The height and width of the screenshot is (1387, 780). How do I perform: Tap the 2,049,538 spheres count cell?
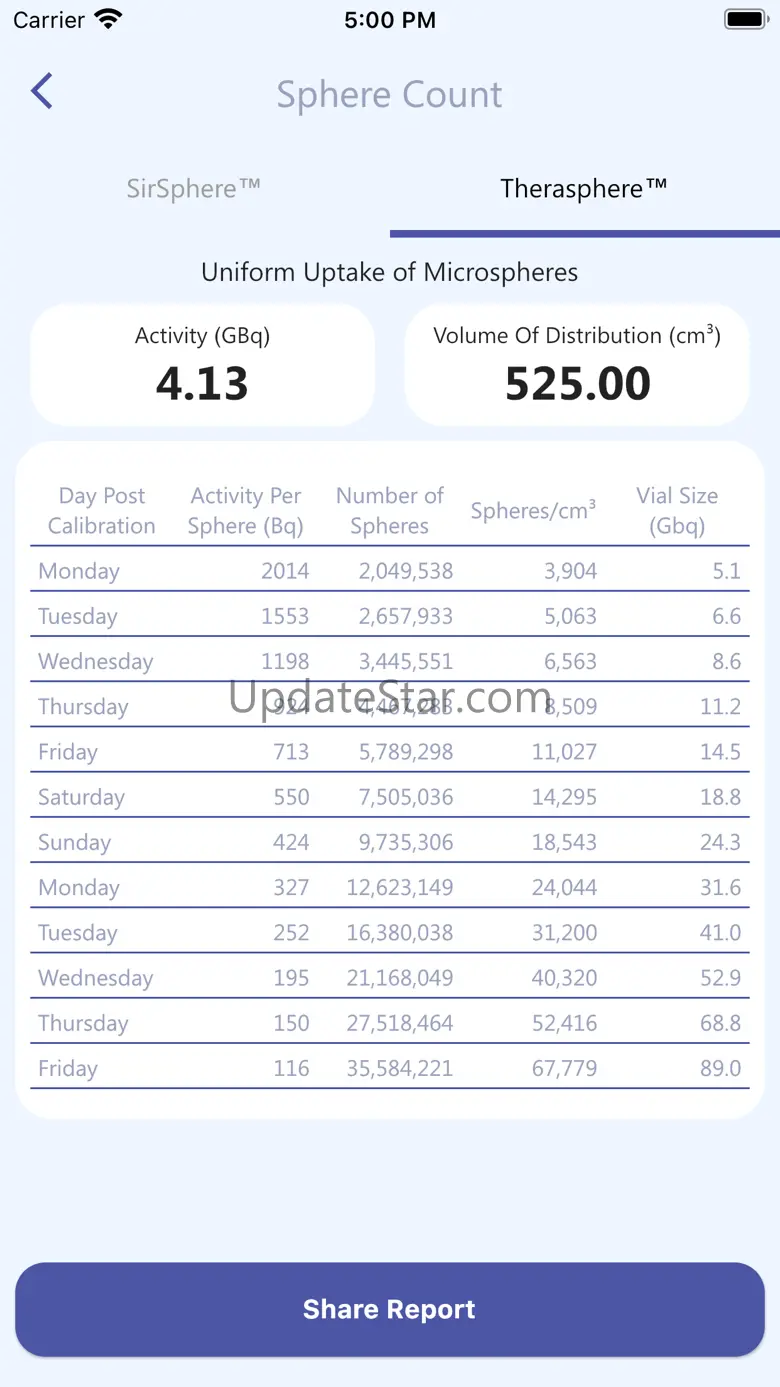pos(406,571)
